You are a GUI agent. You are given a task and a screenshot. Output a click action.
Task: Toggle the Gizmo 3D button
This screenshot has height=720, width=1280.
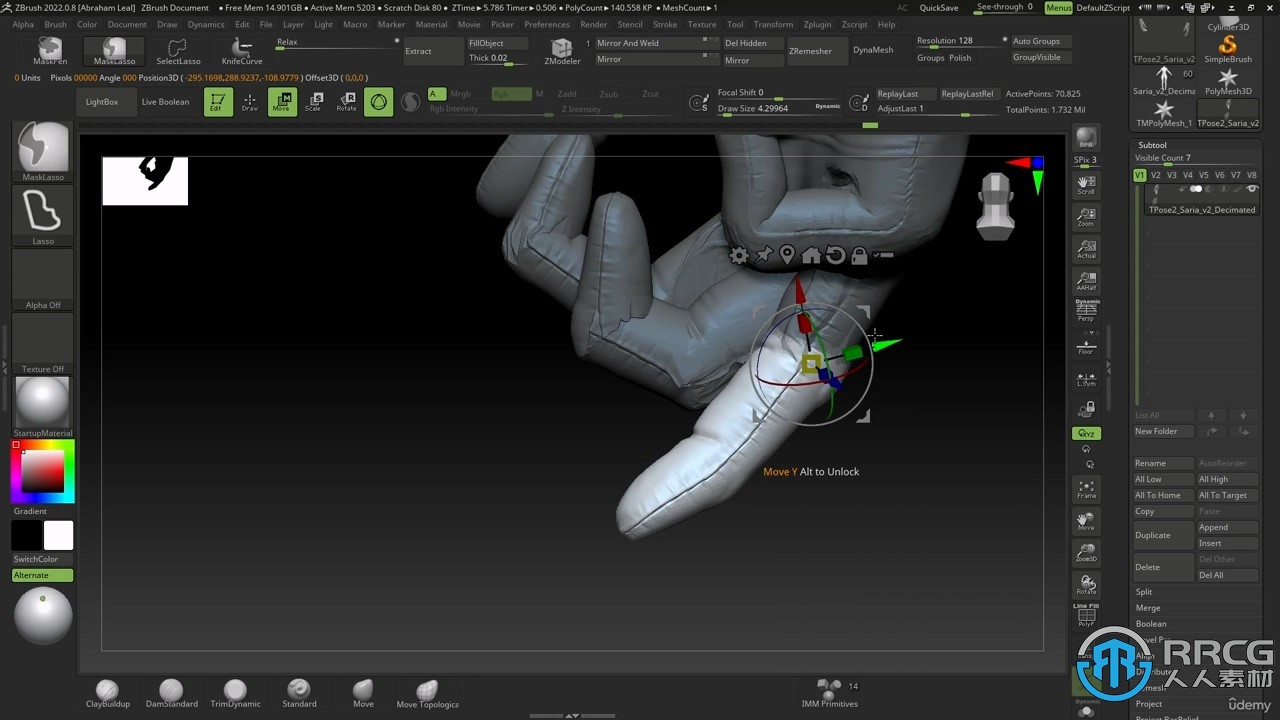pyautogui.click(x=378, y=101)
